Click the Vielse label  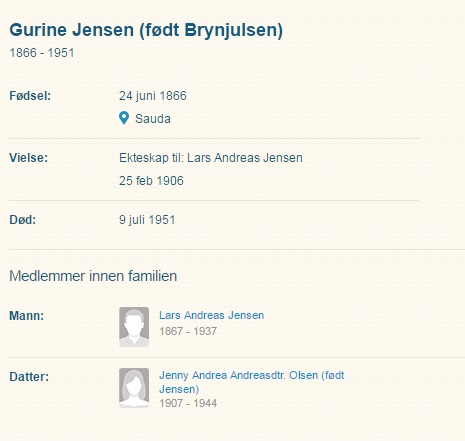(29, 158)
